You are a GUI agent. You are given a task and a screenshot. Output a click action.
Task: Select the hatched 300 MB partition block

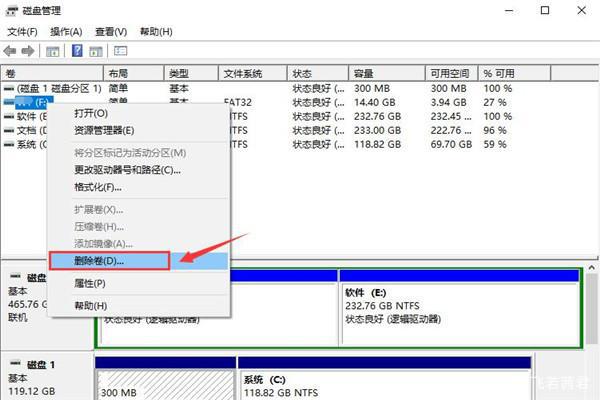pos(165,379)
